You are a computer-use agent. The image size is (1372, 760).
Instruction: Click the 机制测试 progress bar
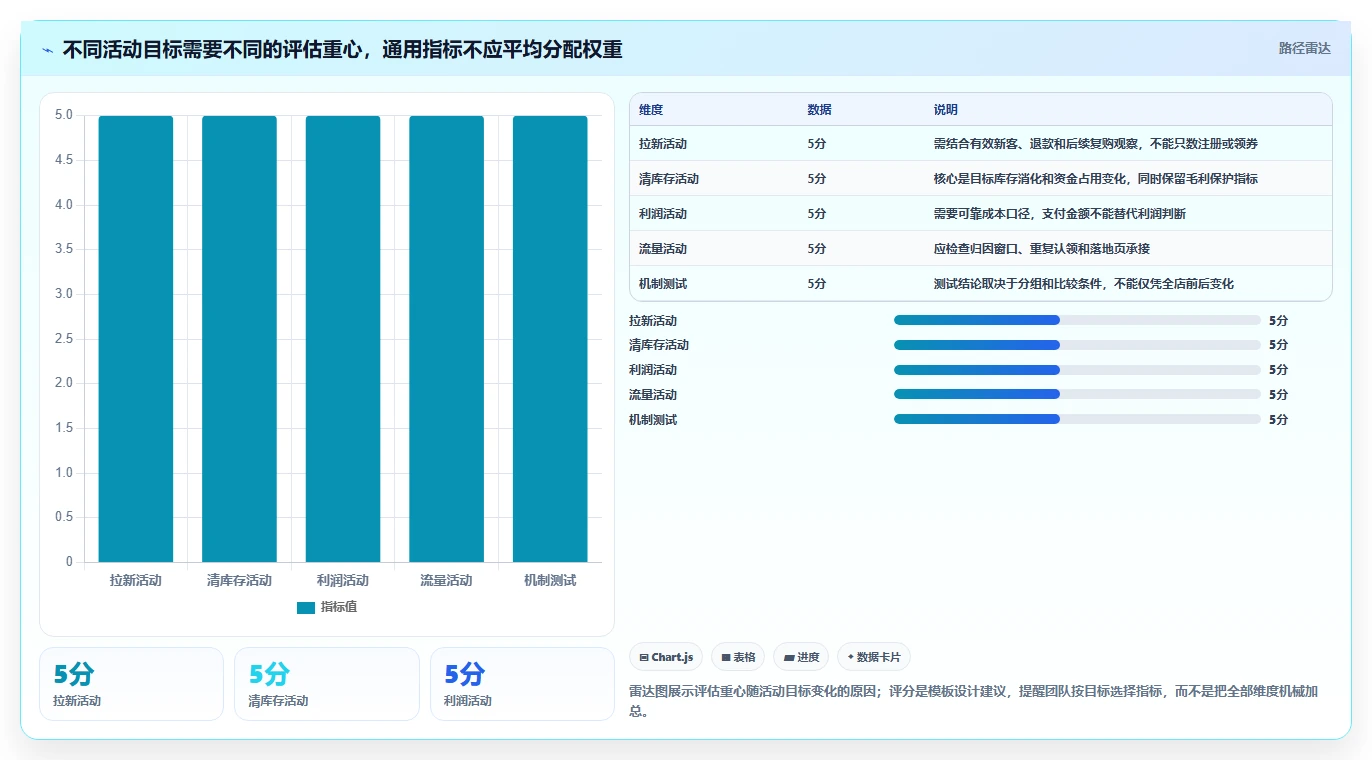(1077, 419)
